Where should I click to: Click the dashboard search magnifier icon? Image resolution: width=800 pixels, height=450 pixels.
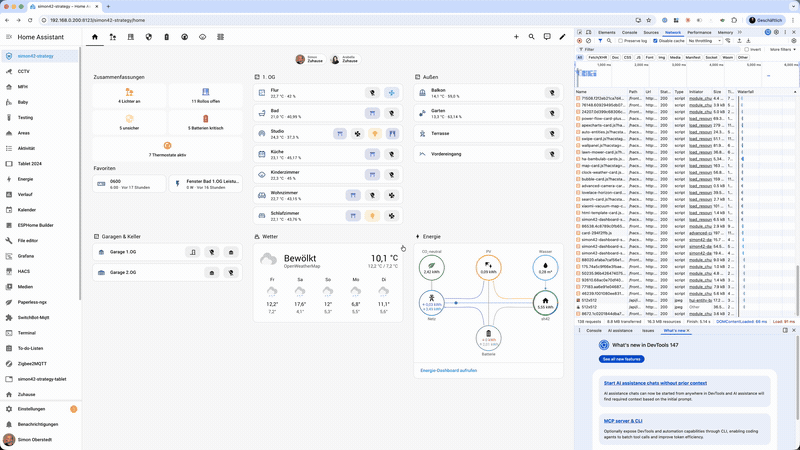(x=532, y=37)
